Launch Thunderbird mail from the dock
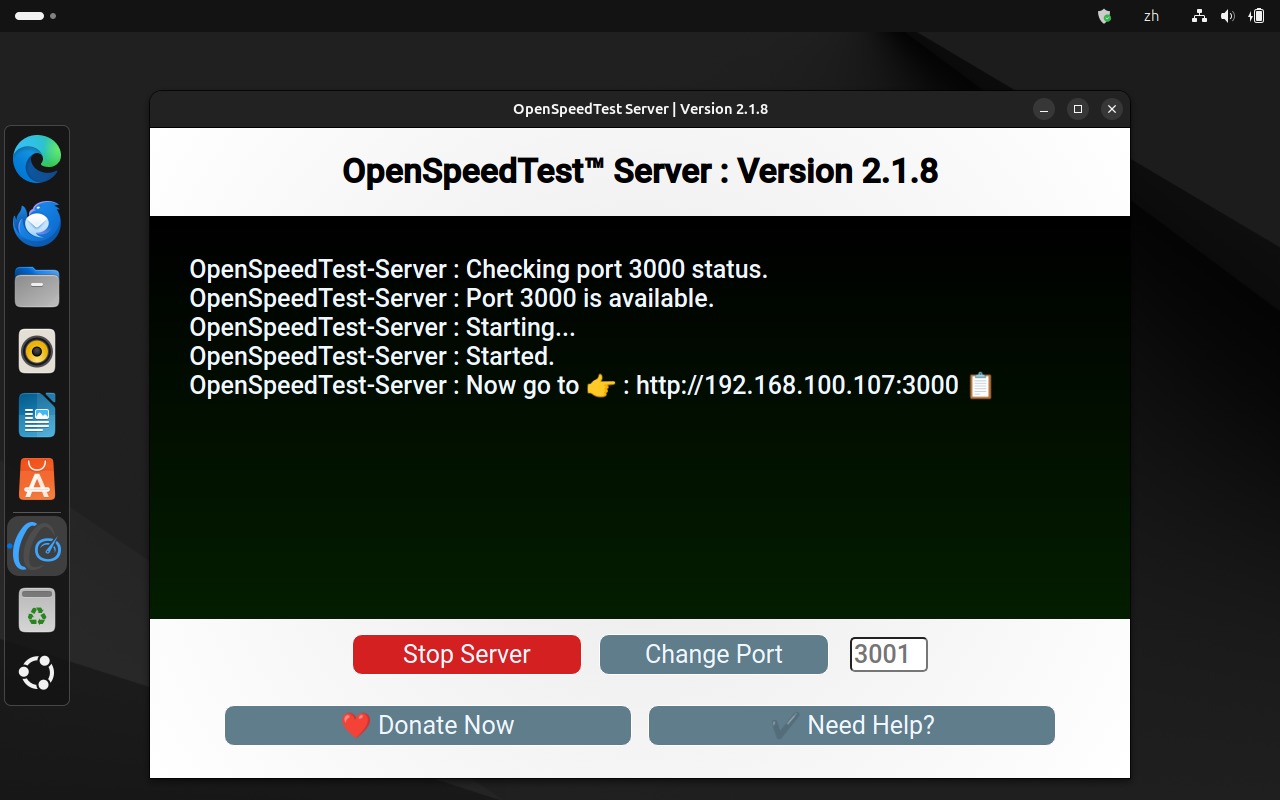 click(x=37, y=224)
